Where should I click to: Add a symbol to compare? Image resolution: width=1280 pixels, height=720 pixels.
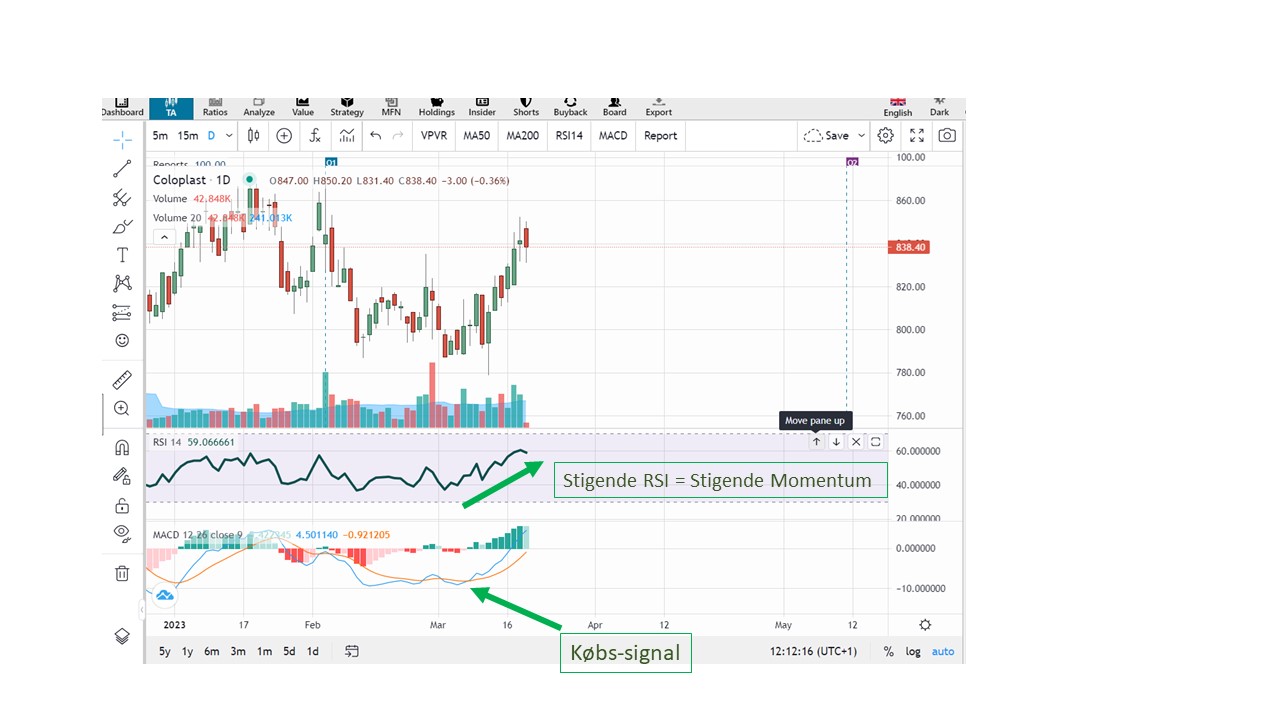pyautogui.click(x=284, y=136)
